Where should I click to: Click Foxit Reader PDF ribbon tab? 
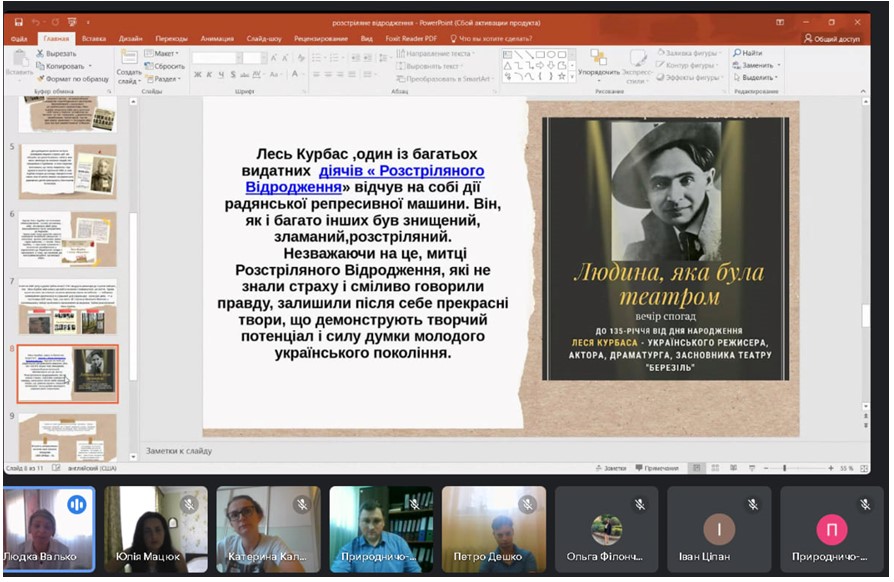click(x=411, y=39)
